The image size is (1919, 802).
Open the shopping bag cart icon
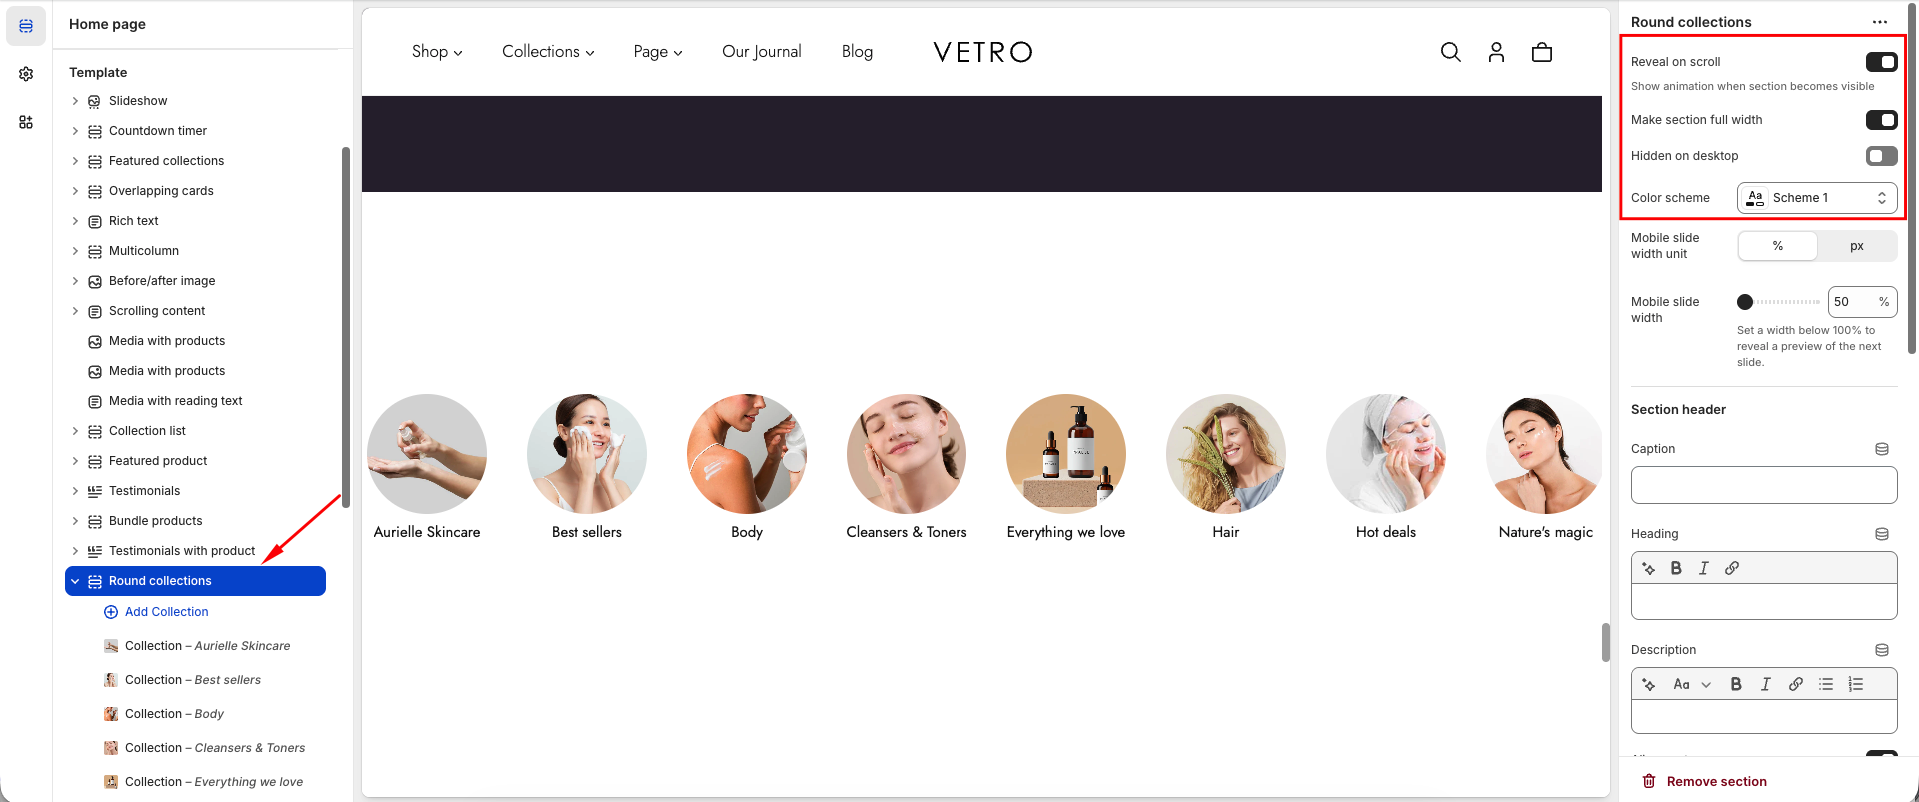(x=1542, y=52)
